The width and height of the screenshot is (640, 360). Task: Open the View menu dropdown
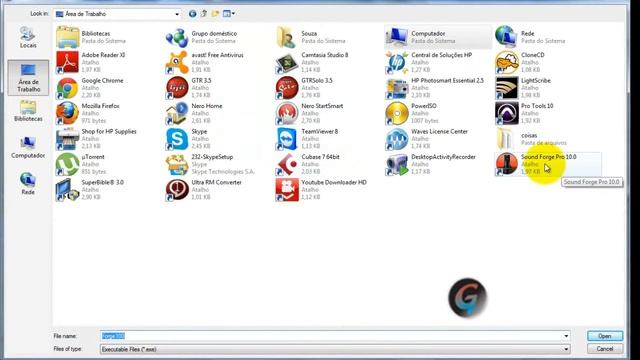click(x=229, y=14)
